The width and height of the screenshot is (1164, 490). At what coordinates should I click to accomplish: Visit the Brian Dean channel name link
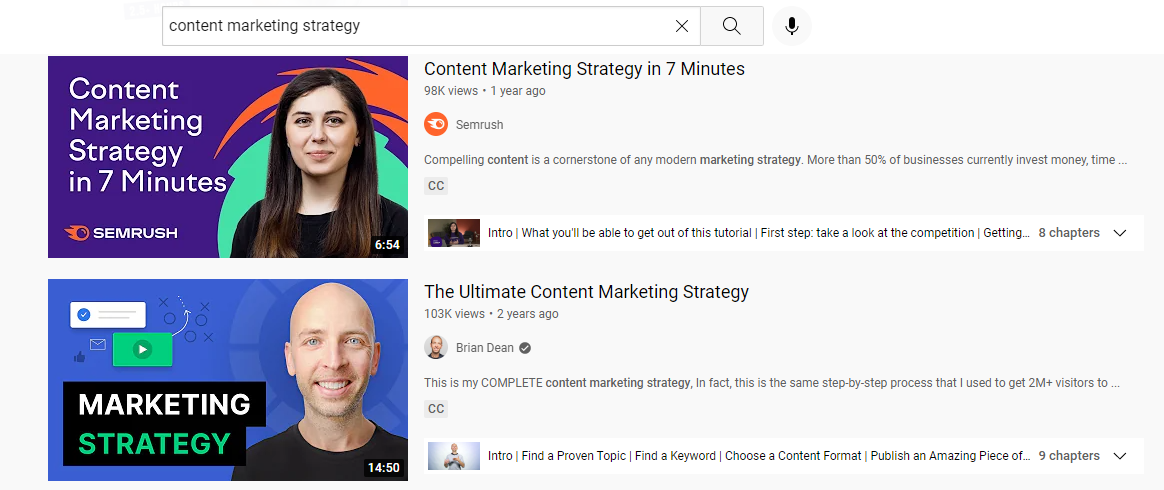pyautogui.click(x=485, y=347)
